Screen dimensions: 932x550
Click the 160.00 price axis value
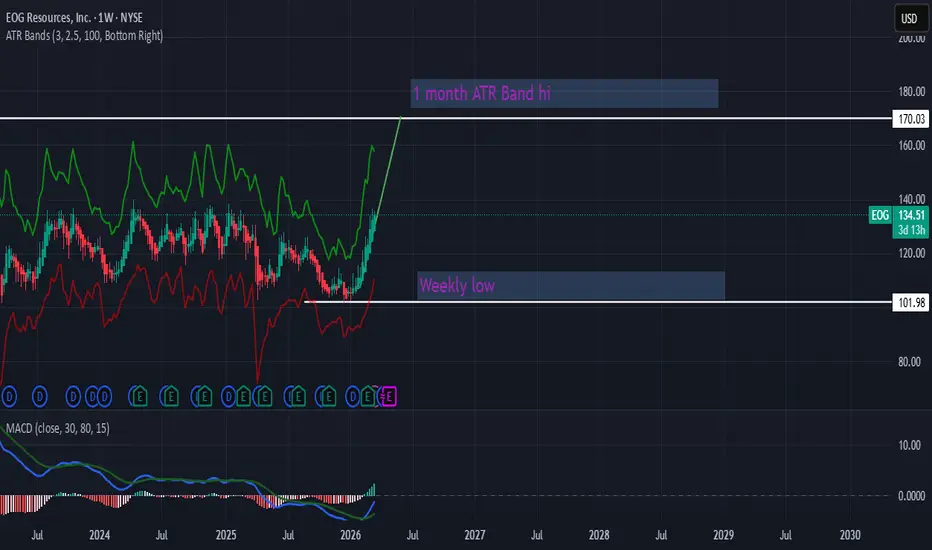(912, 145)
